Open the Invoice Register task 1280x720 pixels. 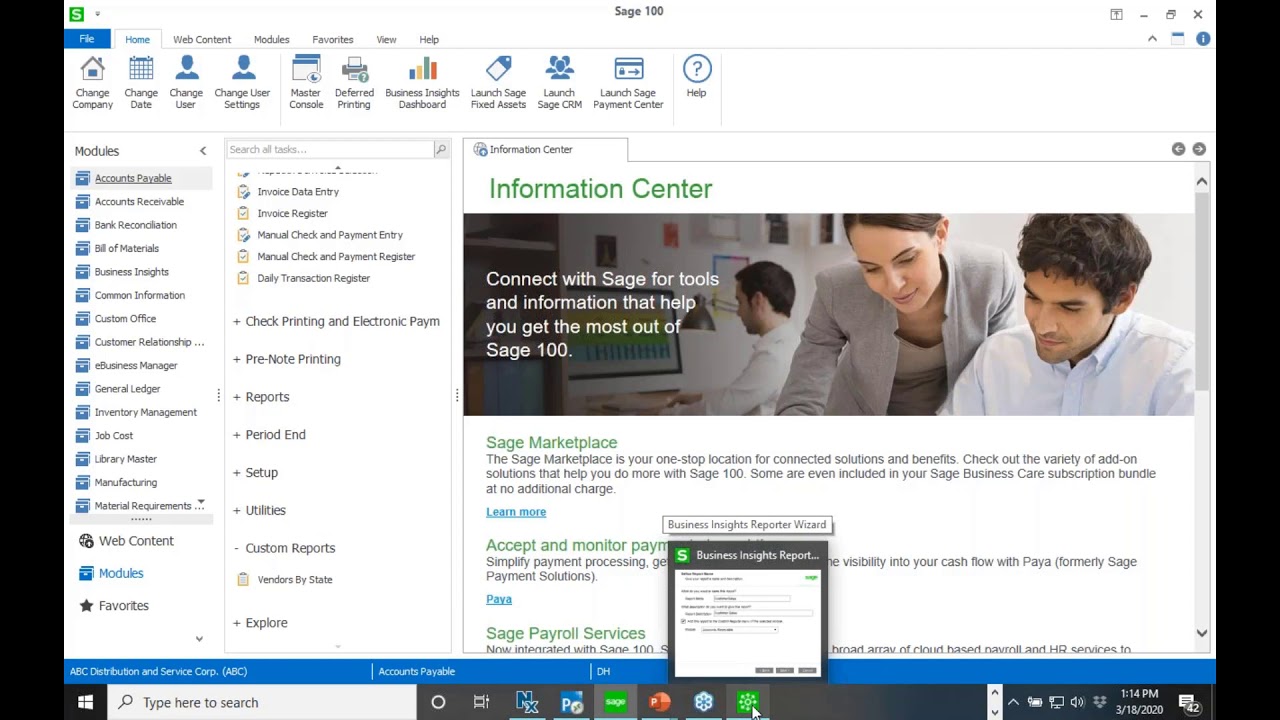(292, 213)
